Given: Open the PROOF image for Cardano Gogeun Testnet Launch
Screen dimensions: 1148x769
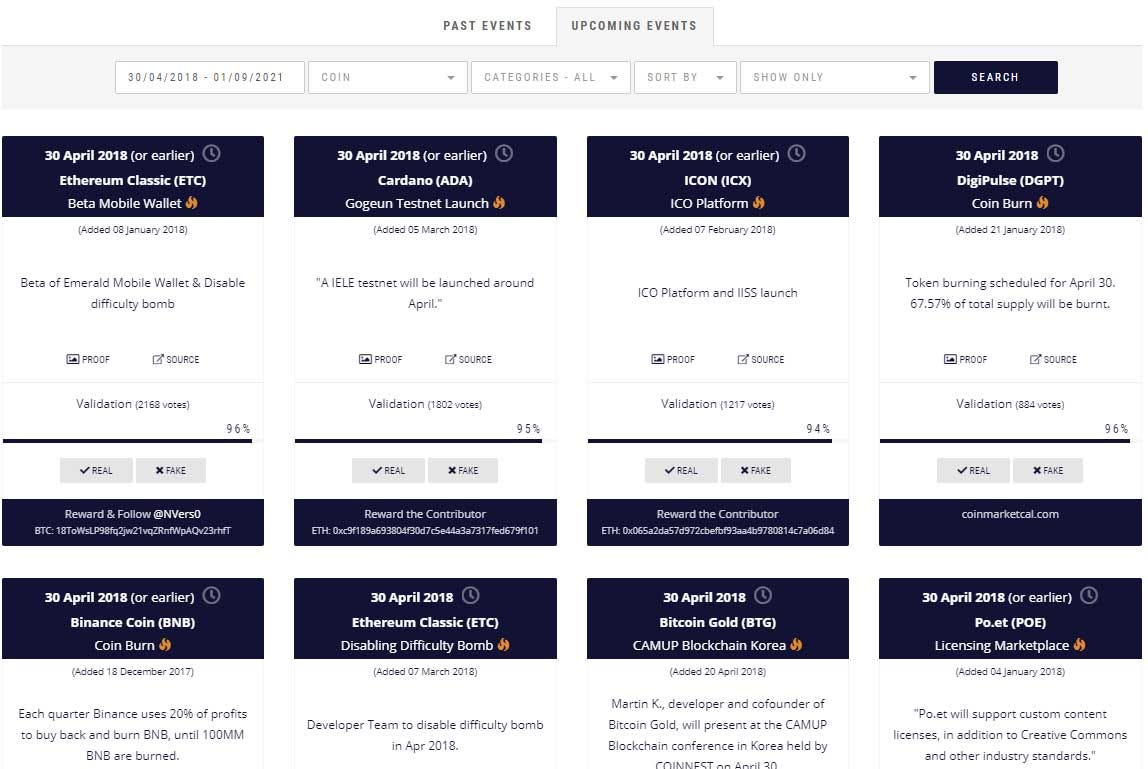Looking at the screenshot, I should click(x=380, y=359).
